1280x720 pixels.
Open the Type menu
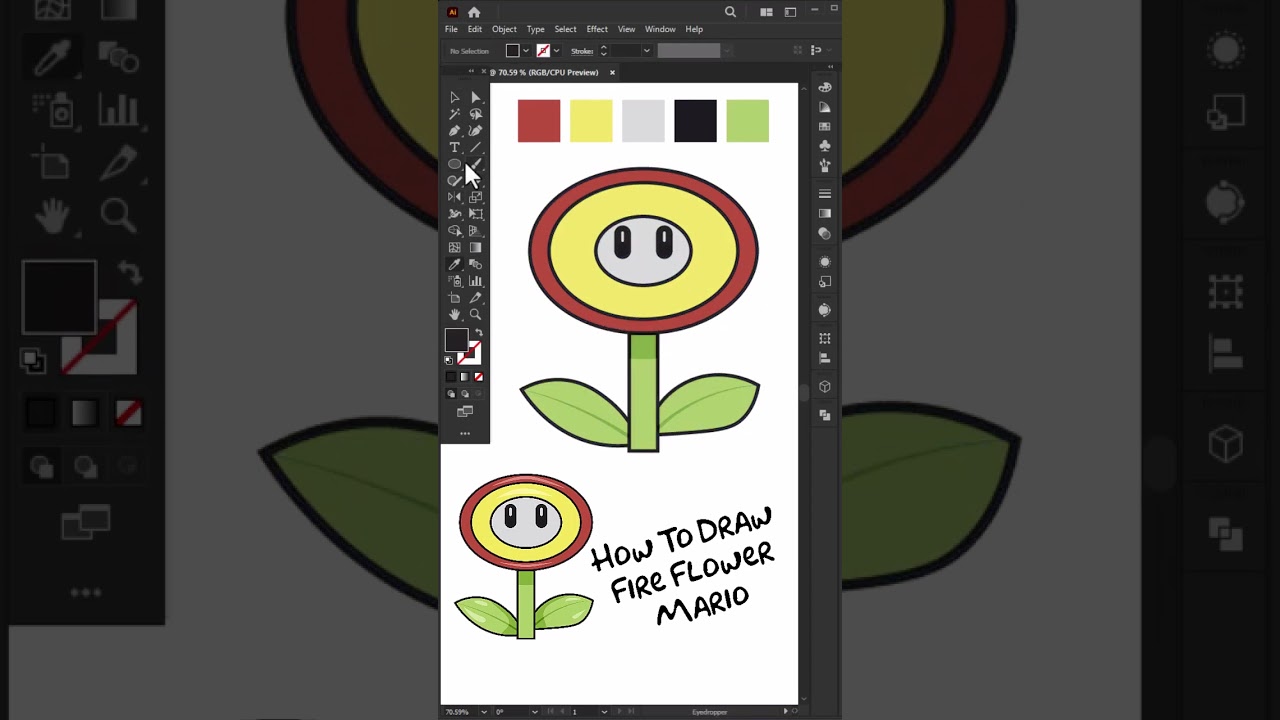[535, 29]
